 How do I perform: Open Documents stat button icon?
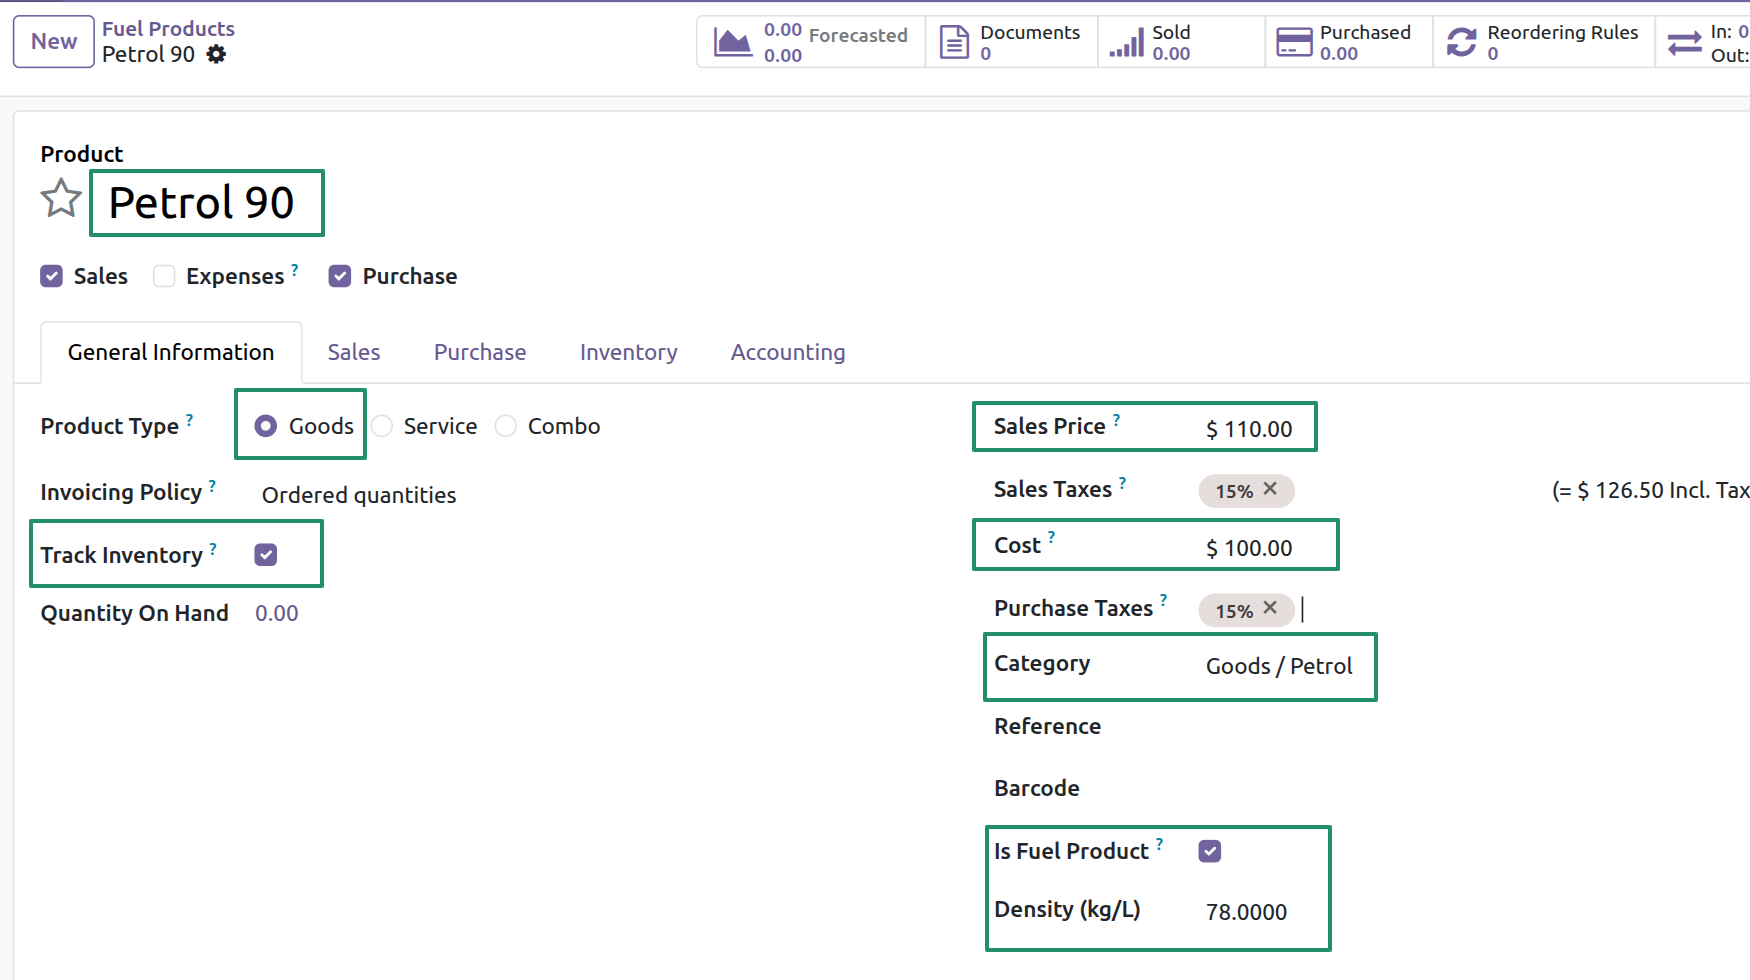(955, 42)
